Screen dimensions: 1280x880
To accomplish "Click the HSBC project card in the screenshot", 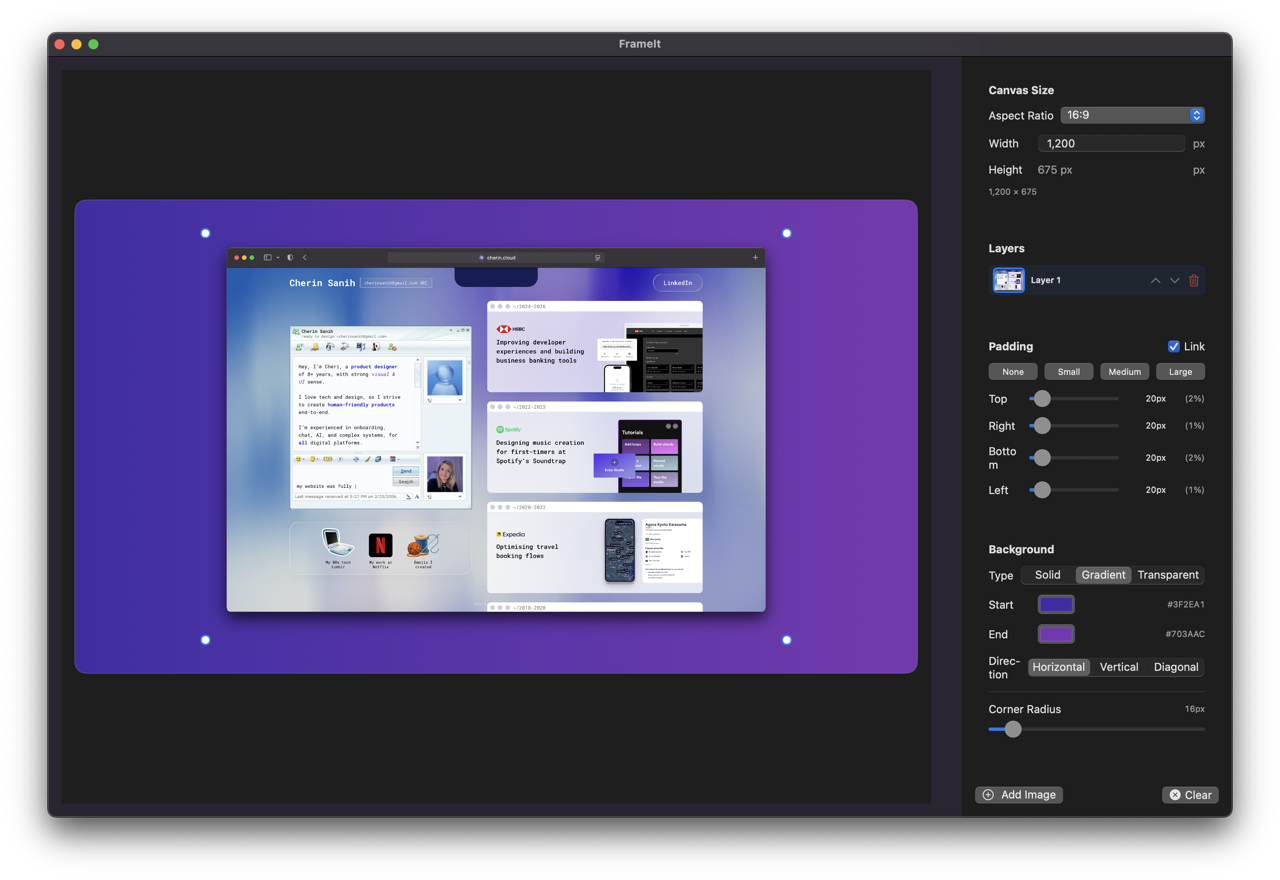I will [x=595, y=347].
